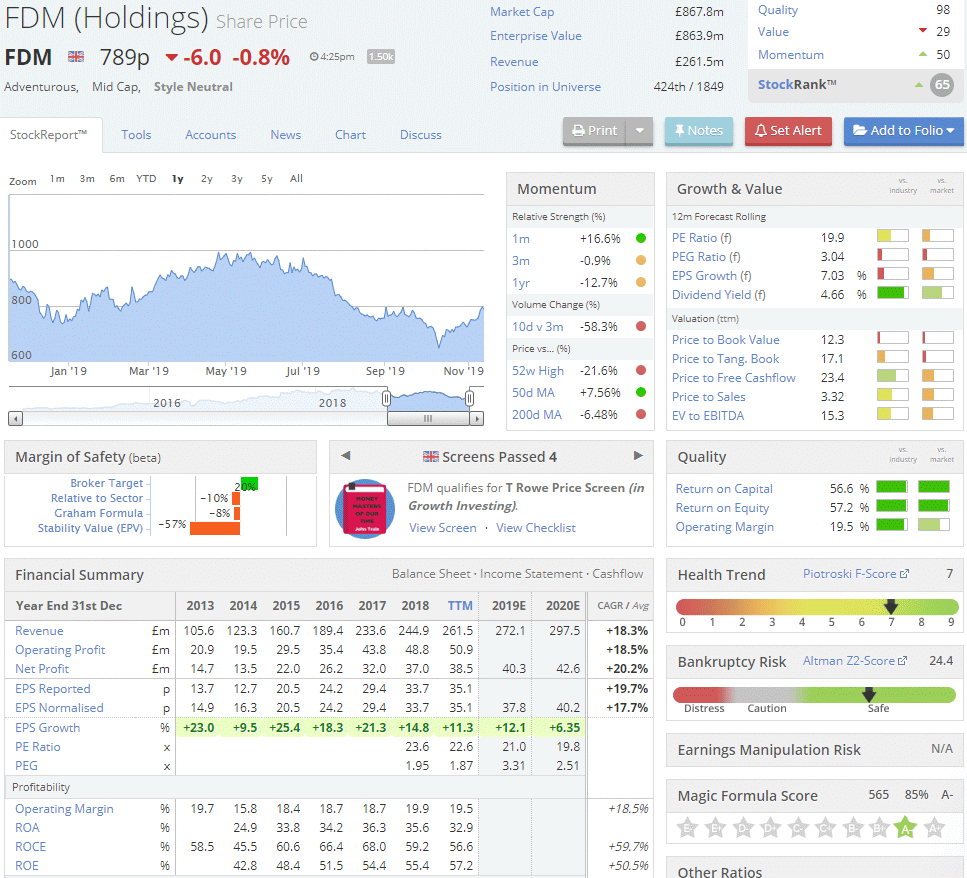Open the Chart tab
The width and height of the screenshot is (967, 878).
[x=350, y=134]
